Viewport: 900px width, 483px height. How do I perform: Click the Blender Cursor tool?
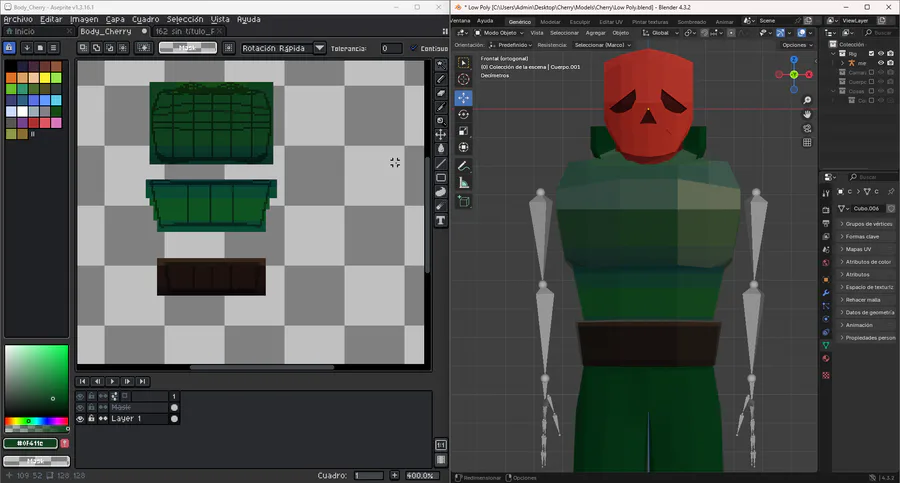(x=464, y=80)
